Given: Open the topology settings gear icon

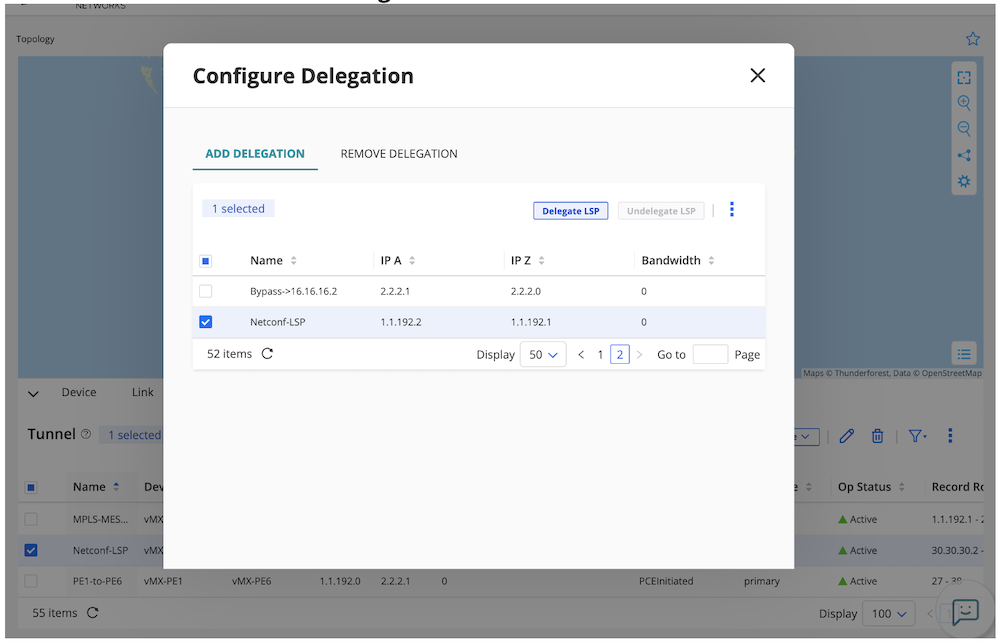Looking at the screenshot, I should (964, 181).
